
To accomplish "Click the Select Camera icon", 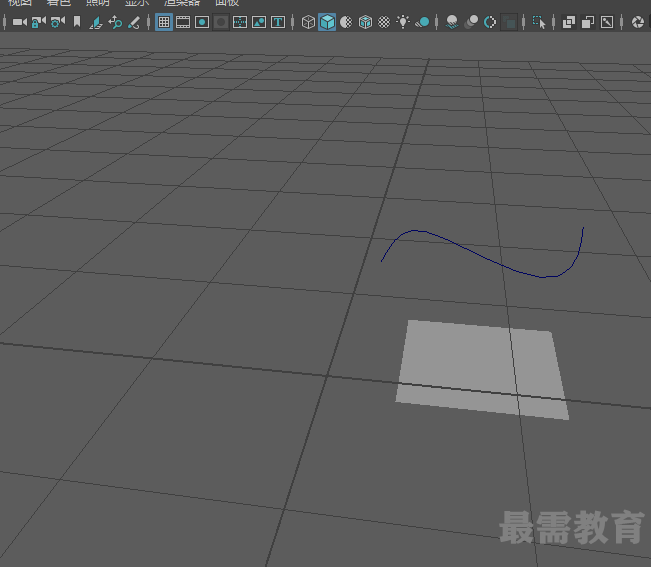I will click(x=20, y=22).
